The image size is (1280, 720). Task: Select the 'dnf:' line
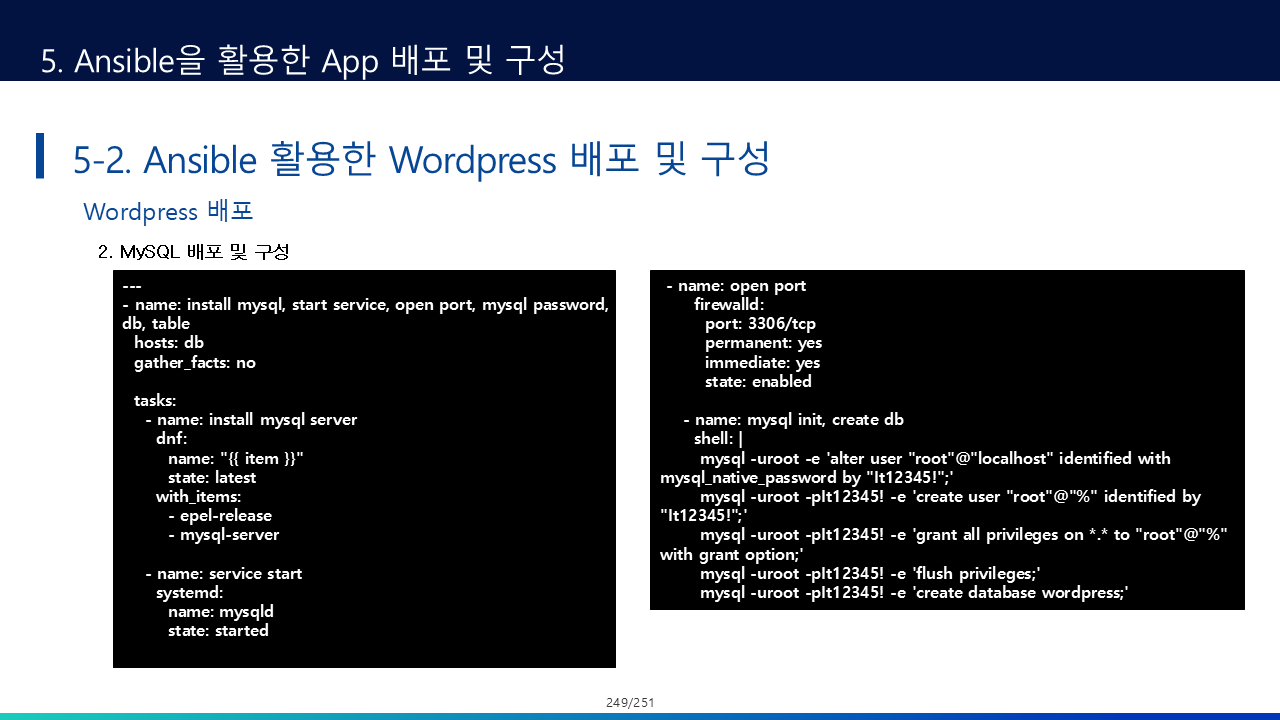coord(171,439)
